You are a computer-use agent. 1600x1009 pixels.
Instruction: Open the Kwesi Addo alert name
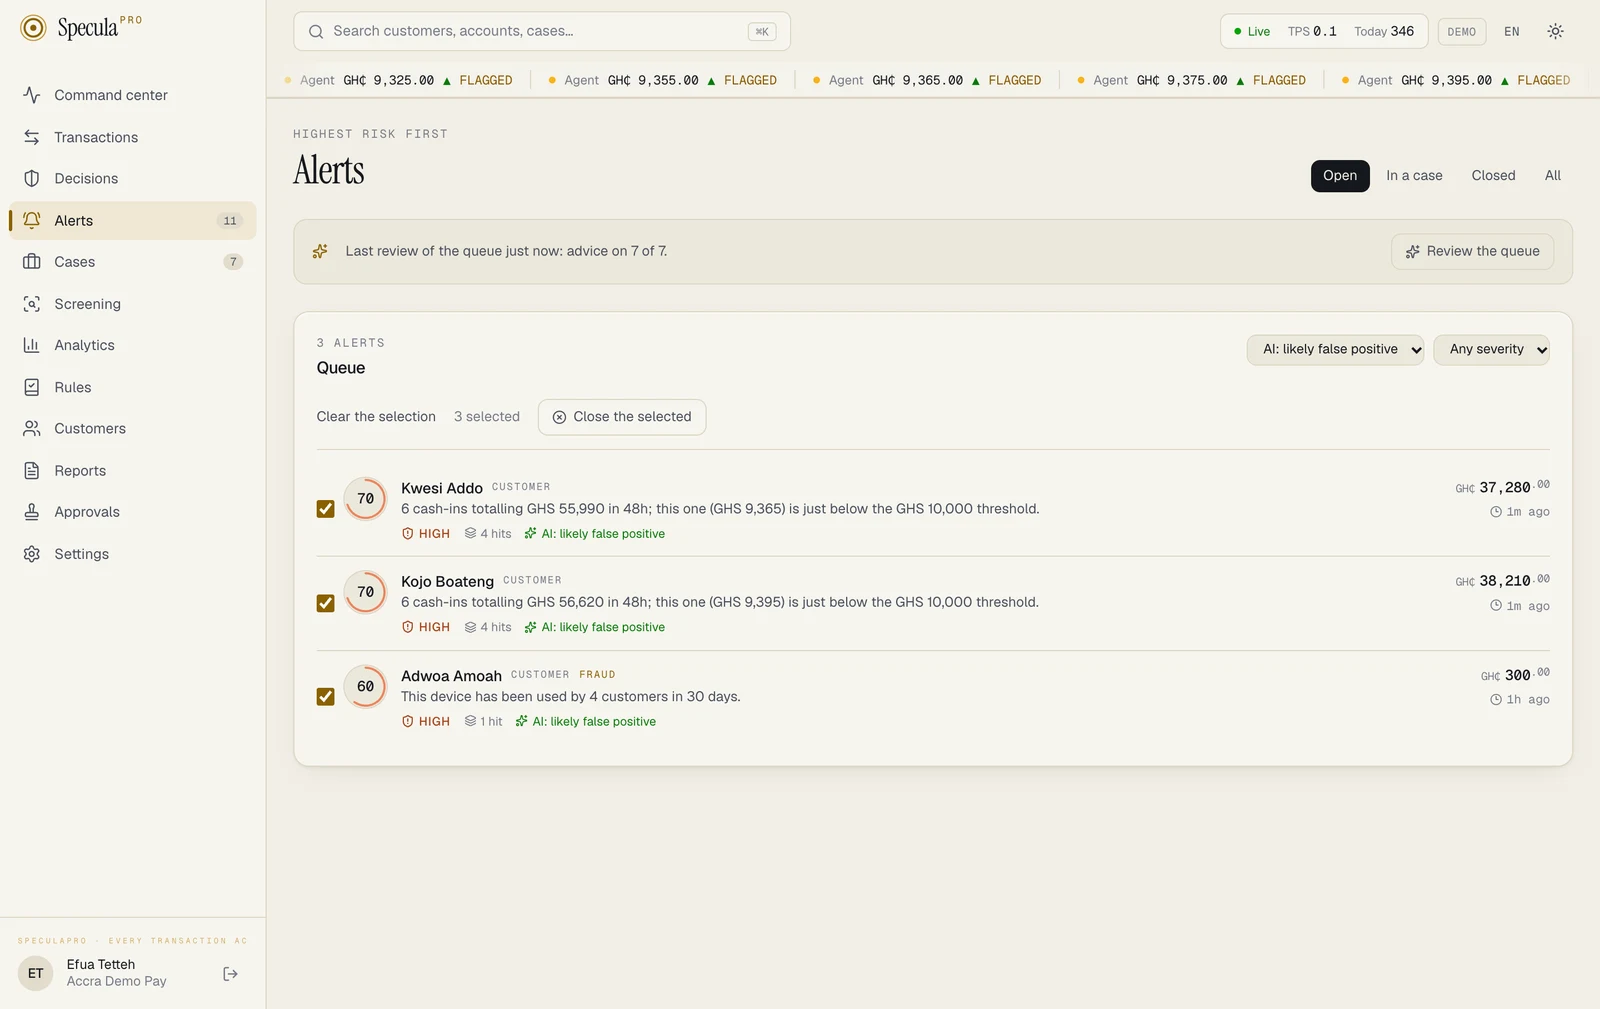(442, 488)
